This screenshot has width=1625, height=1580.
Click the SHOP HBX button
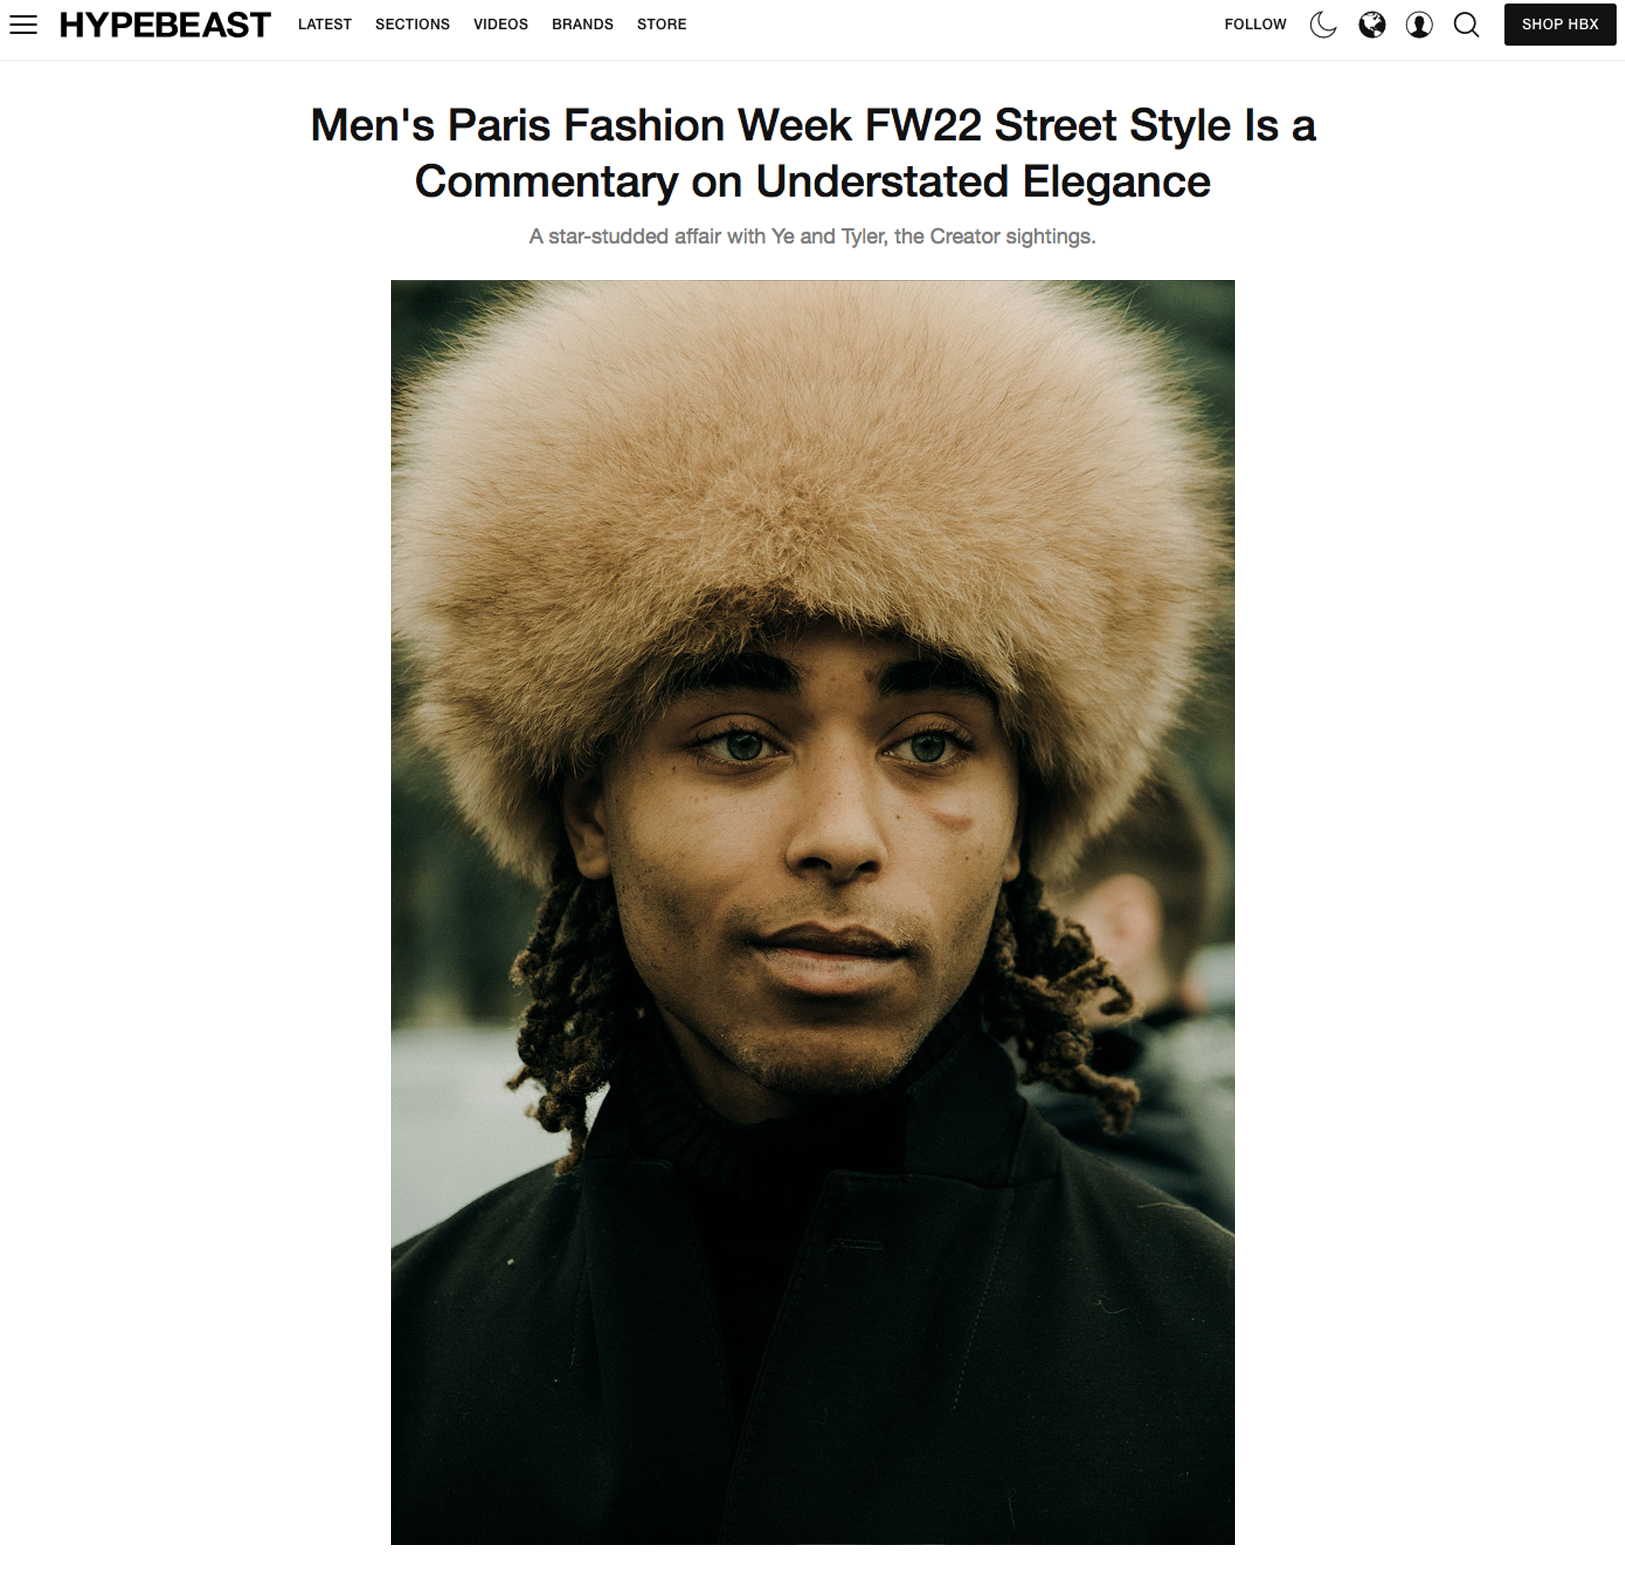1560,25
